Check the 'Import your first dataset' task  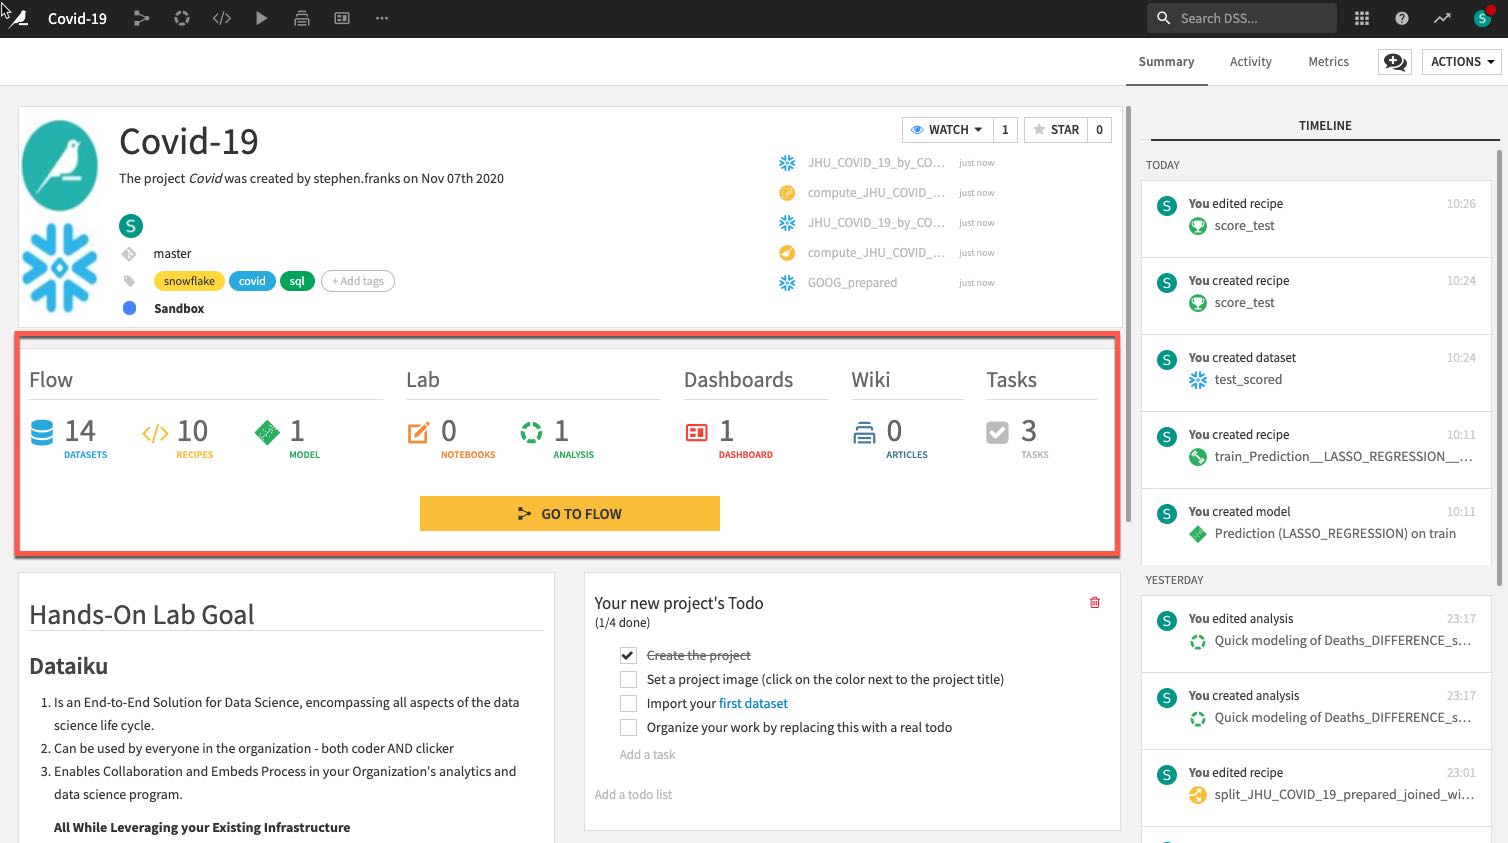628,703
